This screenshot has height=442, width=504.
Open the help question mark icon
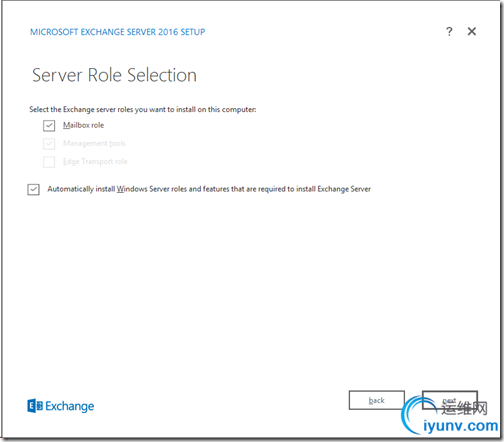(x=449, y=32)
